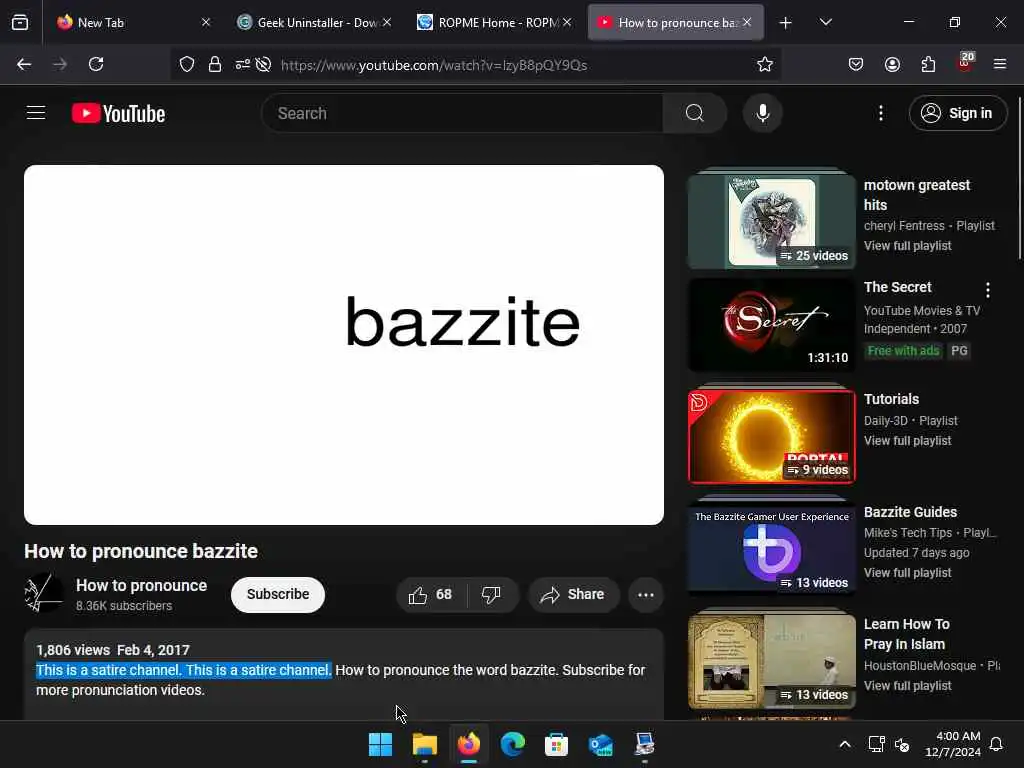
Task: Click the bazzite video player
Action: coord(344,344)
